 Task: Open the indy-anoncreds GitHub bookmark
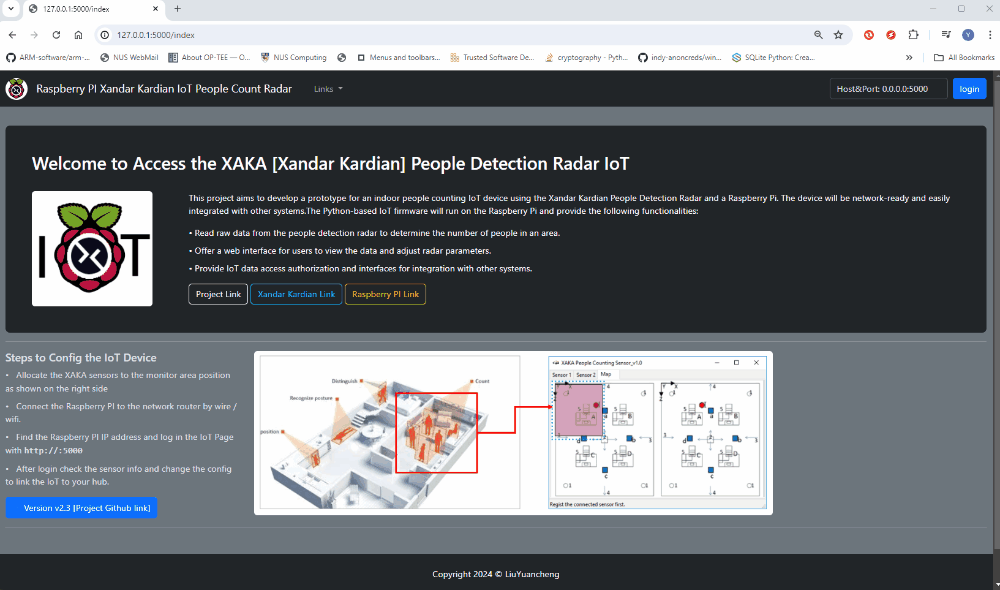[x=680, y=57]
